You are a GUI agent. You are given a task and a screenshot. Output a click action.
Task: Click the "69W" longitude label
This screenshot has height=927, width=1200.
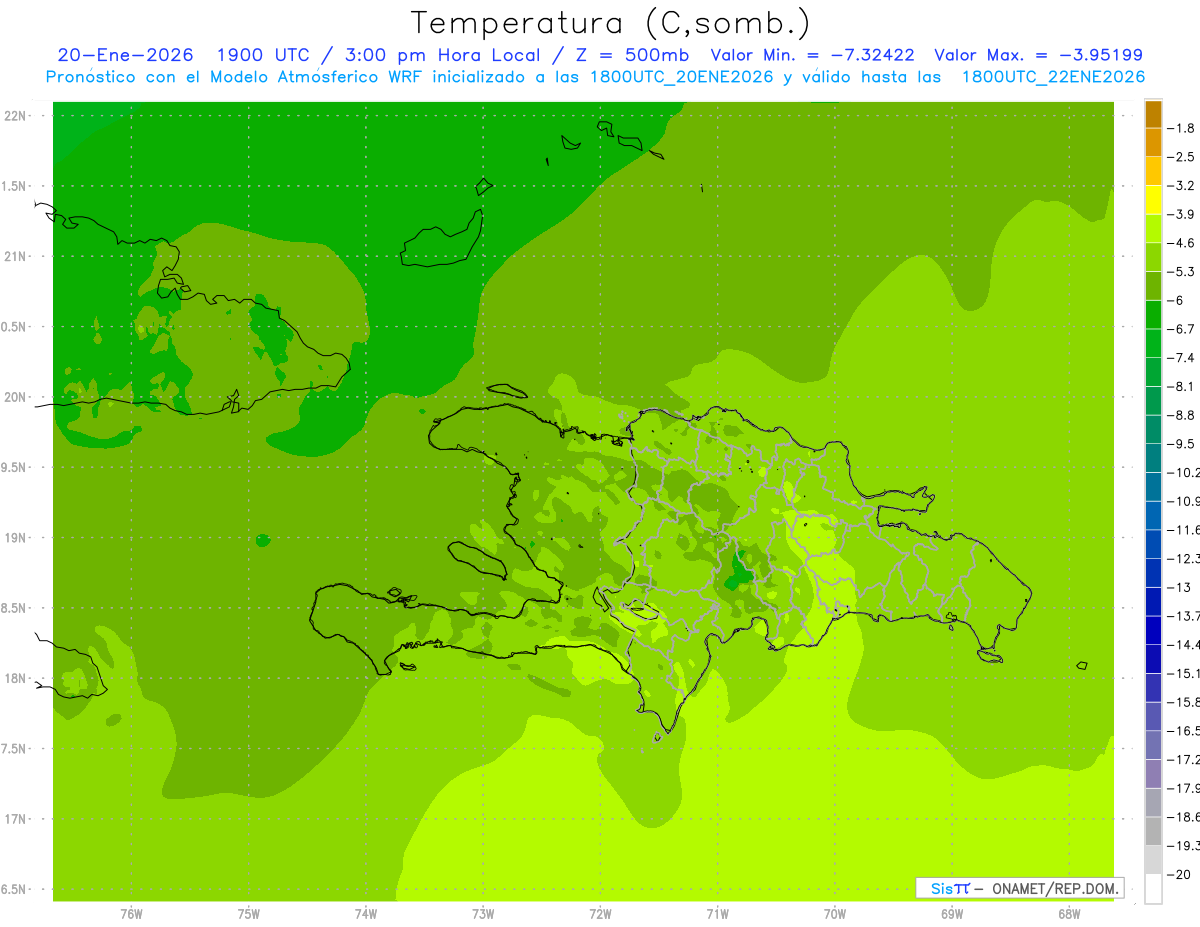tap(952, 913)
